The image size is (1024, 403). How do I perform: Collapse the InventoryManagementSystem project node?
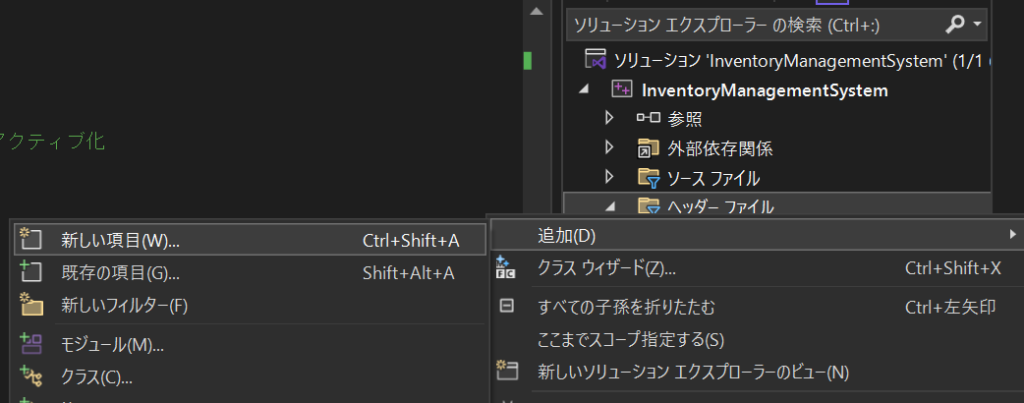[584, 90]
